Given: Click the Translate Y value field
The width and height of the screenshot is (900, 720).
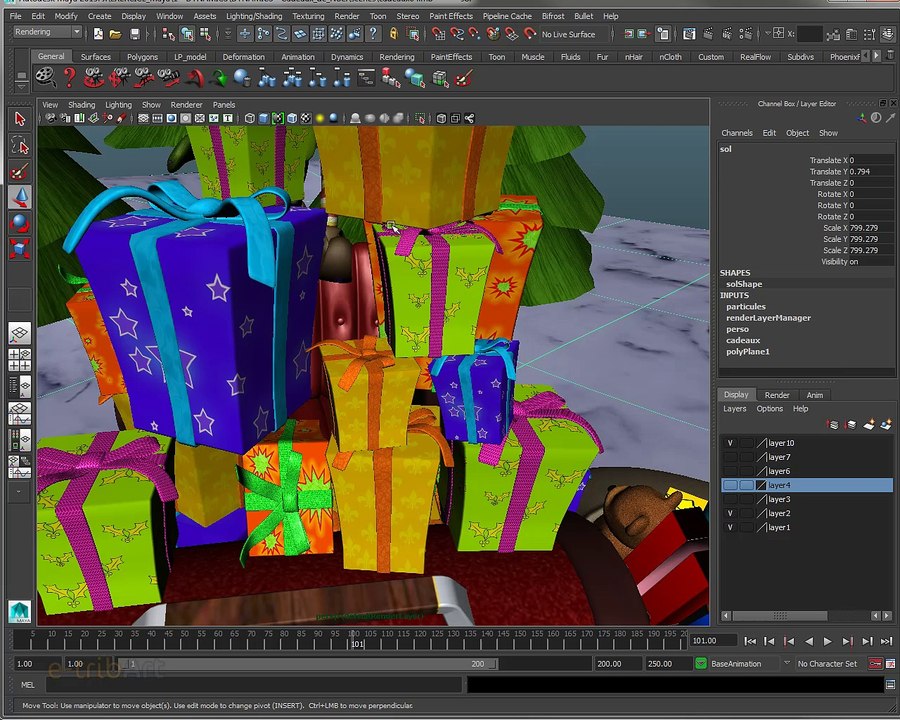Looking at the screenshot, I should point(871,172).
